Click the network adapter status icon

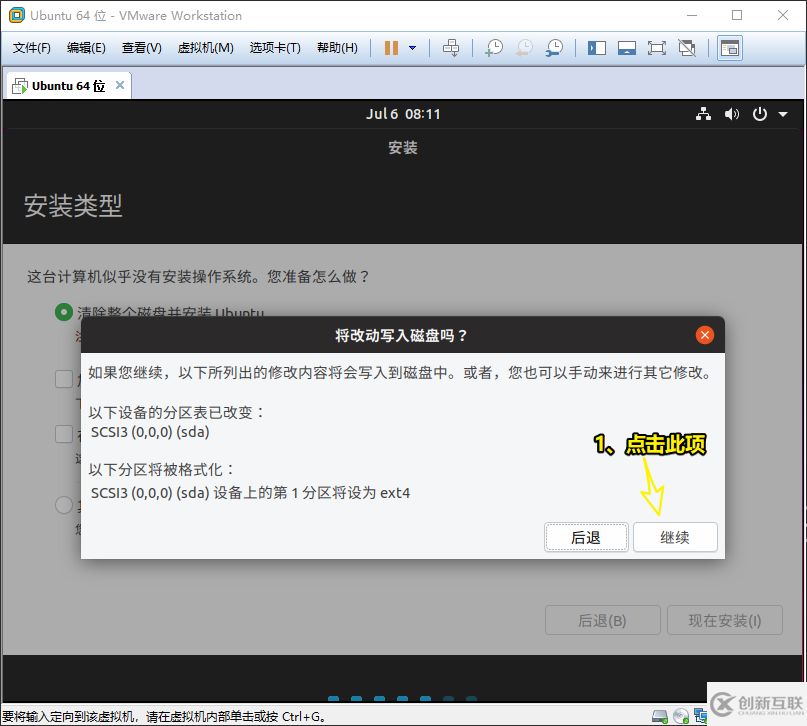click(700, 716)
